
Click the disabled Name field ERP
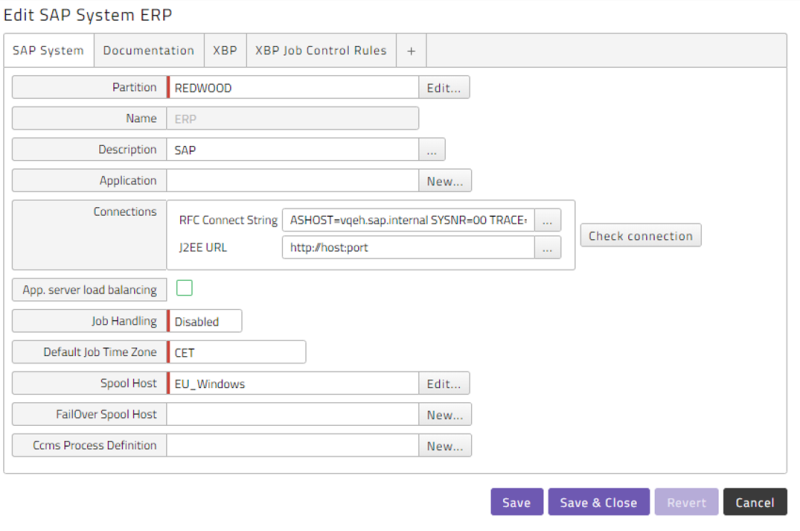(x=293, y=118)
